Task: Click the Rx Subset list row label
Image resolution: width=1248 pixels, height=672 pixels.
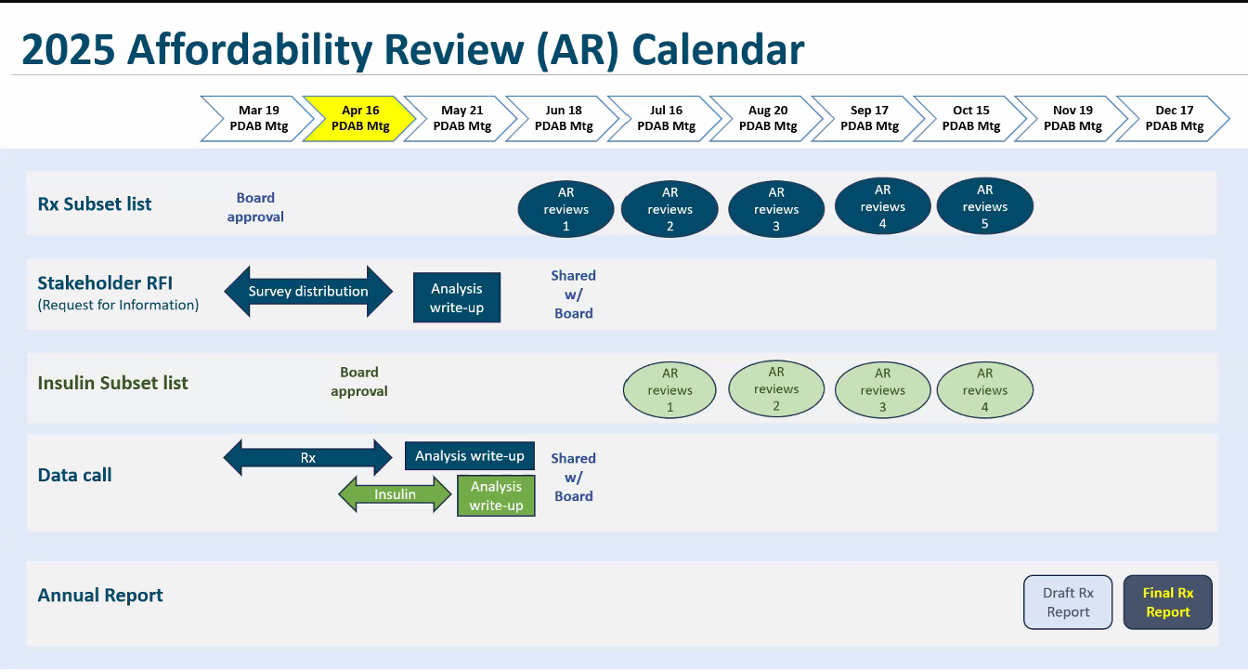Action: click(95, 204)
